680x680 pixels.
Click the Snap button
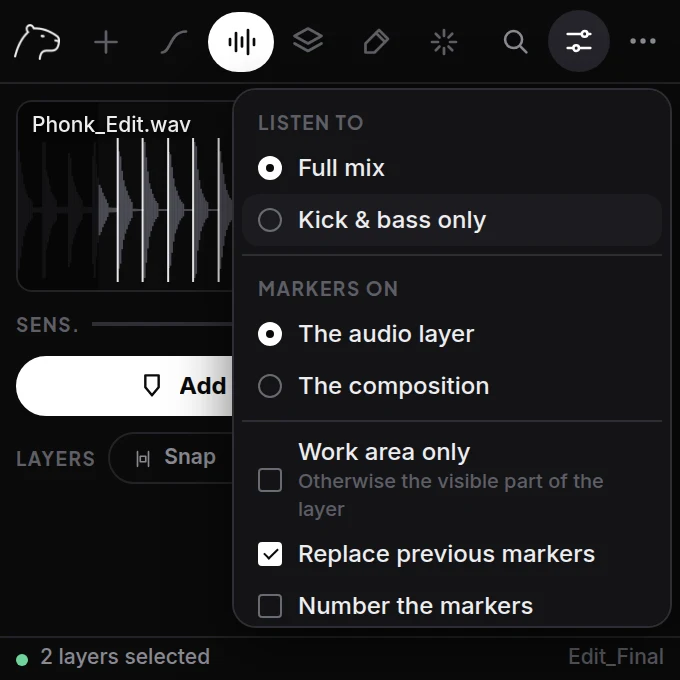(x=171, y=458)
